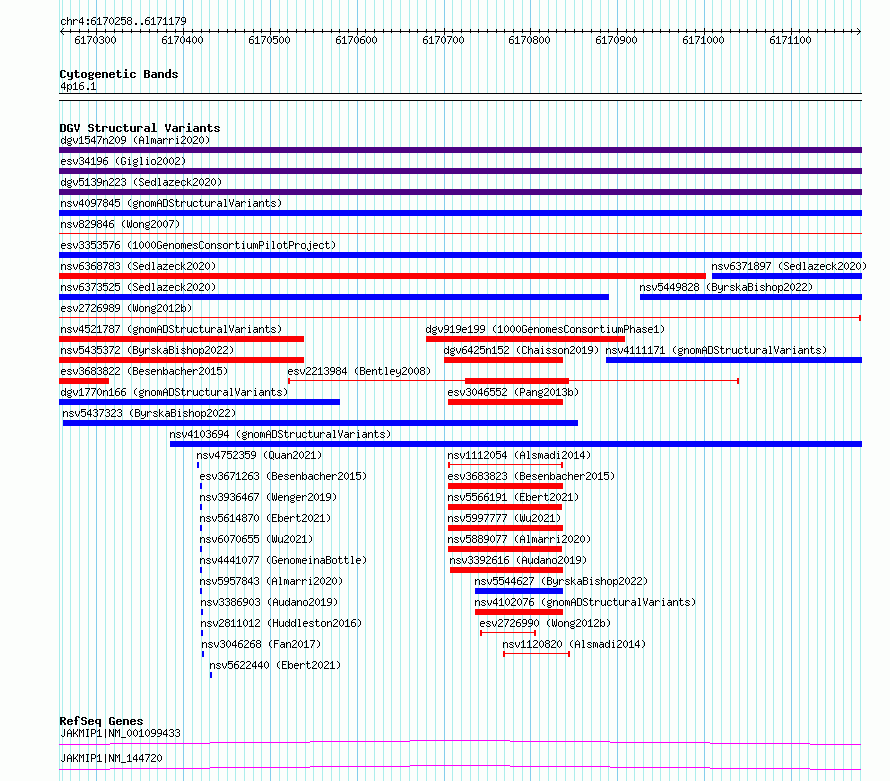The image size is (890, 781).
Task: Select nsv5449828 (ByrskaBishop2022) label
Action: [x=726, y=287]
